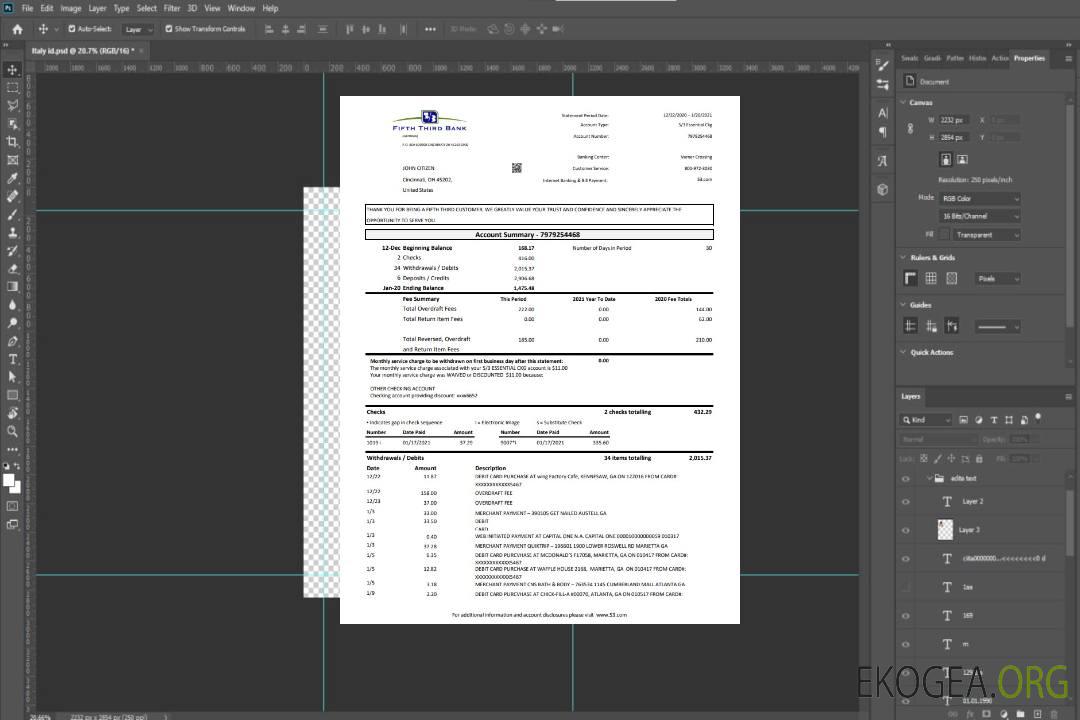Select the Horizontal Type tool
The width and height of the screenshot is (1080, 720).
12,359
